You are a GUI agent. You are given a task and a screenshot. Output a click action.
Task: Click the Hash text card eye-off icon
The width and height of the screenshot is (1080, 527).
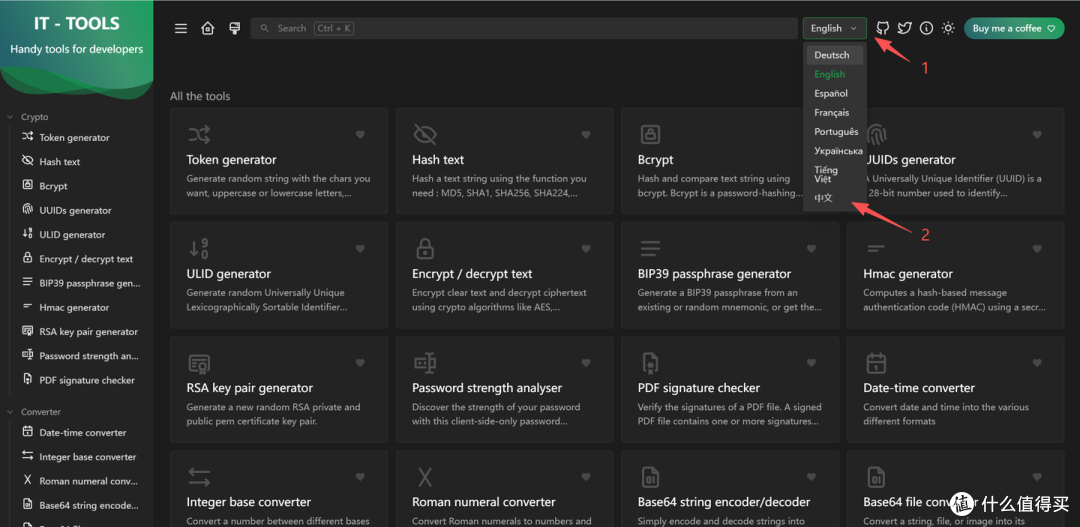pyautogui.click(x=425, y=134)
